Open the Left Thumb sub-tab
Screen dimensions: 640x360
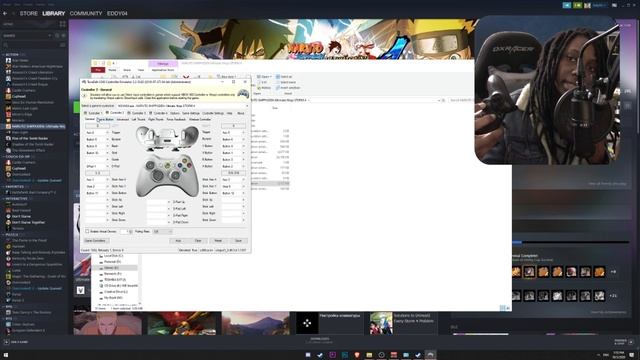pos(138,120)
